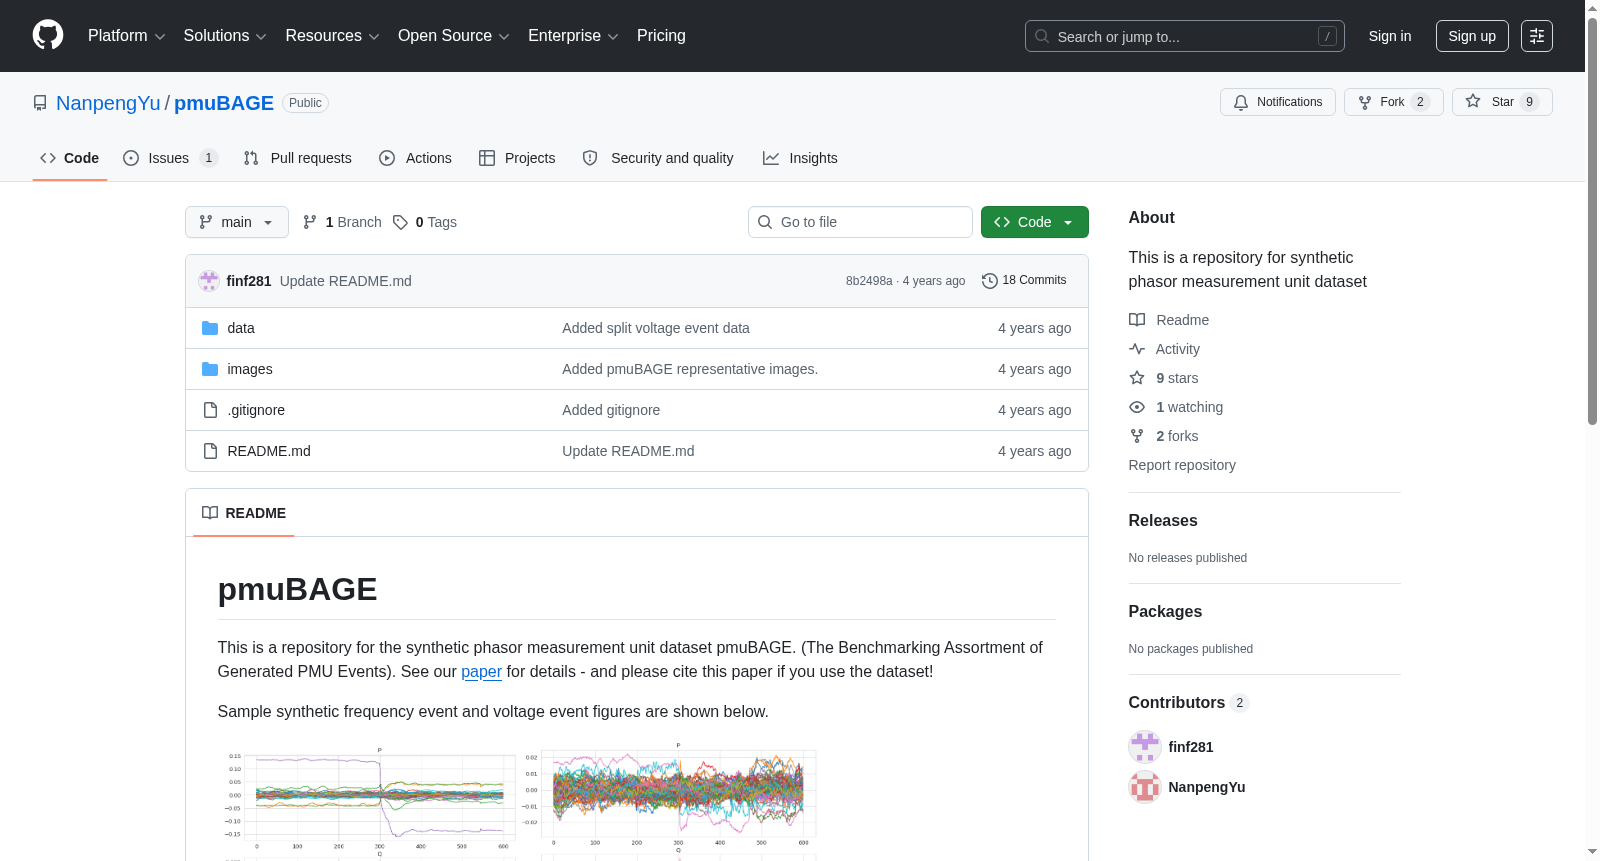
Task: View the 9 stars list
Action: tap(1164, 378)
